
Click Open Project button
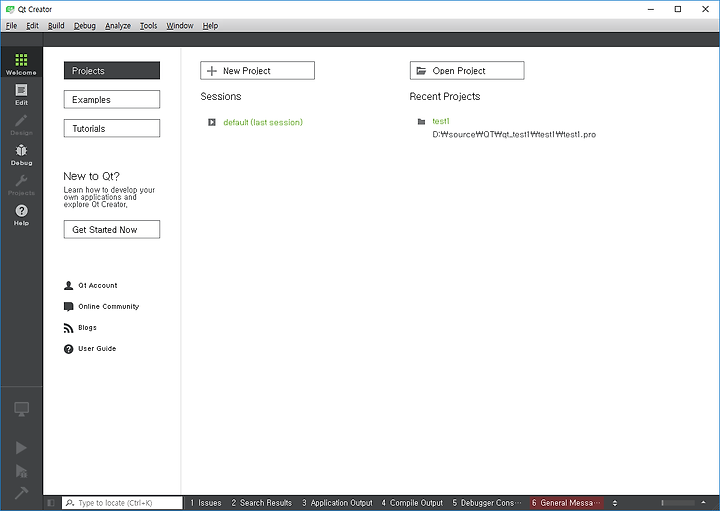[467, 71]
